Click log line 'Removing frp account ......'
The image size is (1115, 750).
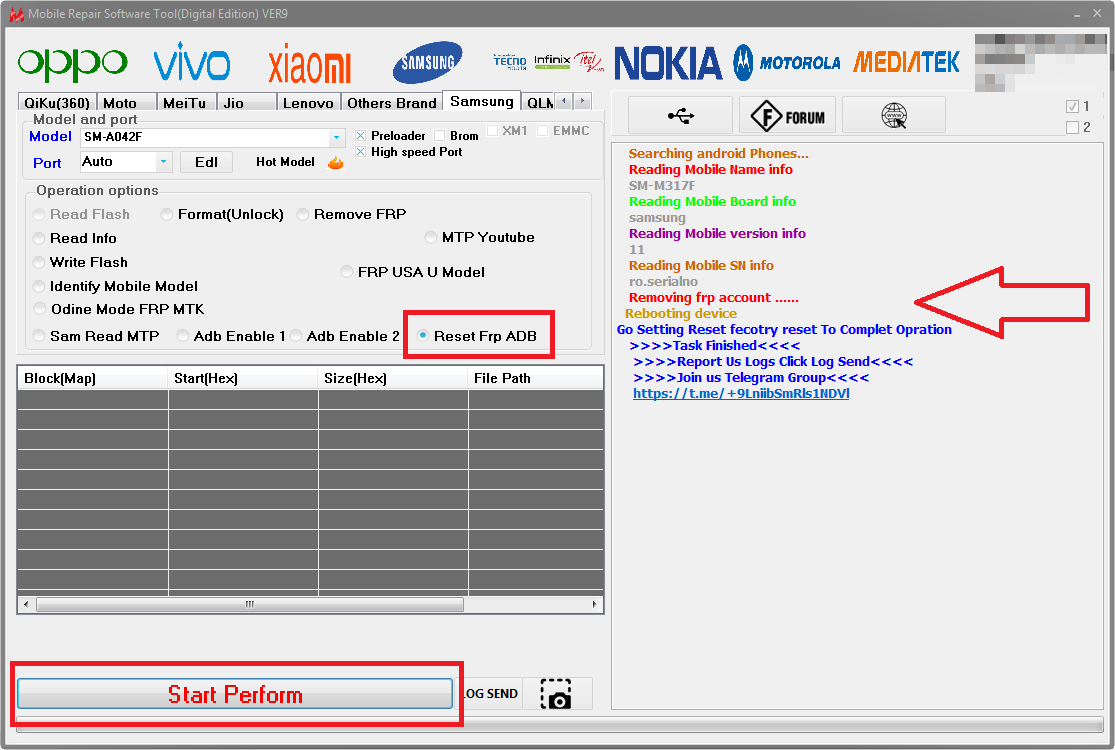[713, 297]
